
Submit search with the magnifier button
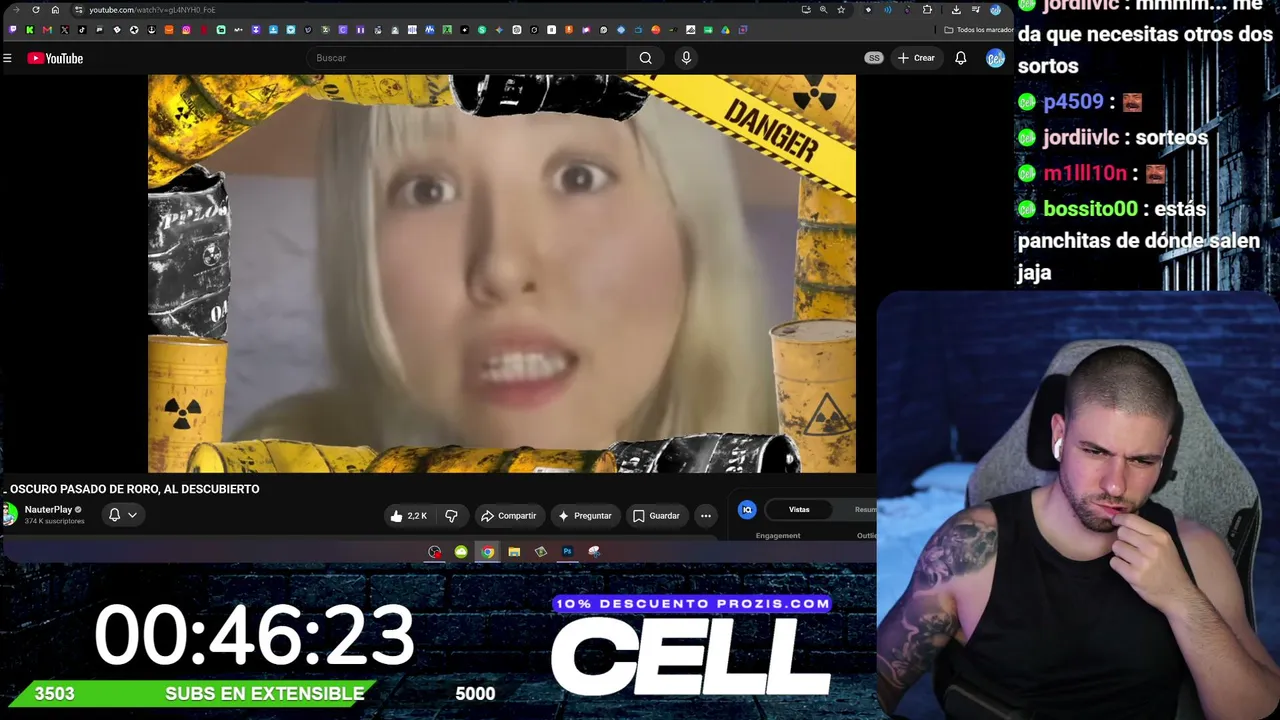(x=646, y=58)
